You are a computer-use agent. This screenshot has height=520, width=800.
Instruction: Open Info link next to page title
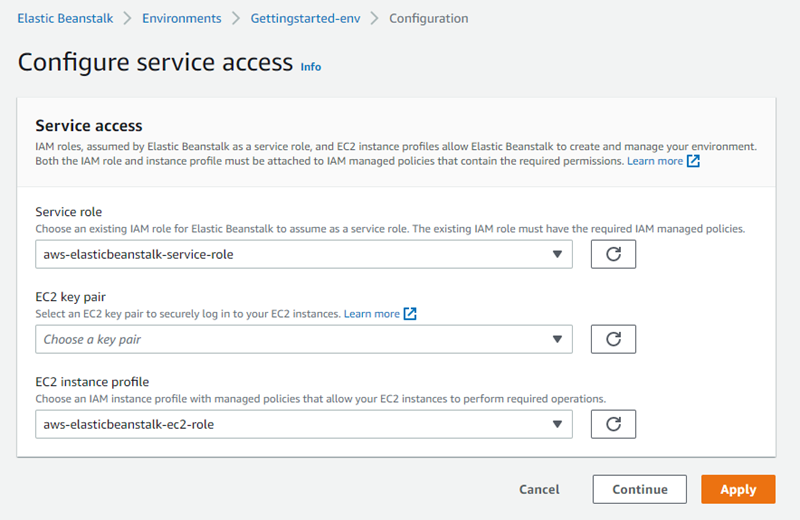[x=311, y=67]
